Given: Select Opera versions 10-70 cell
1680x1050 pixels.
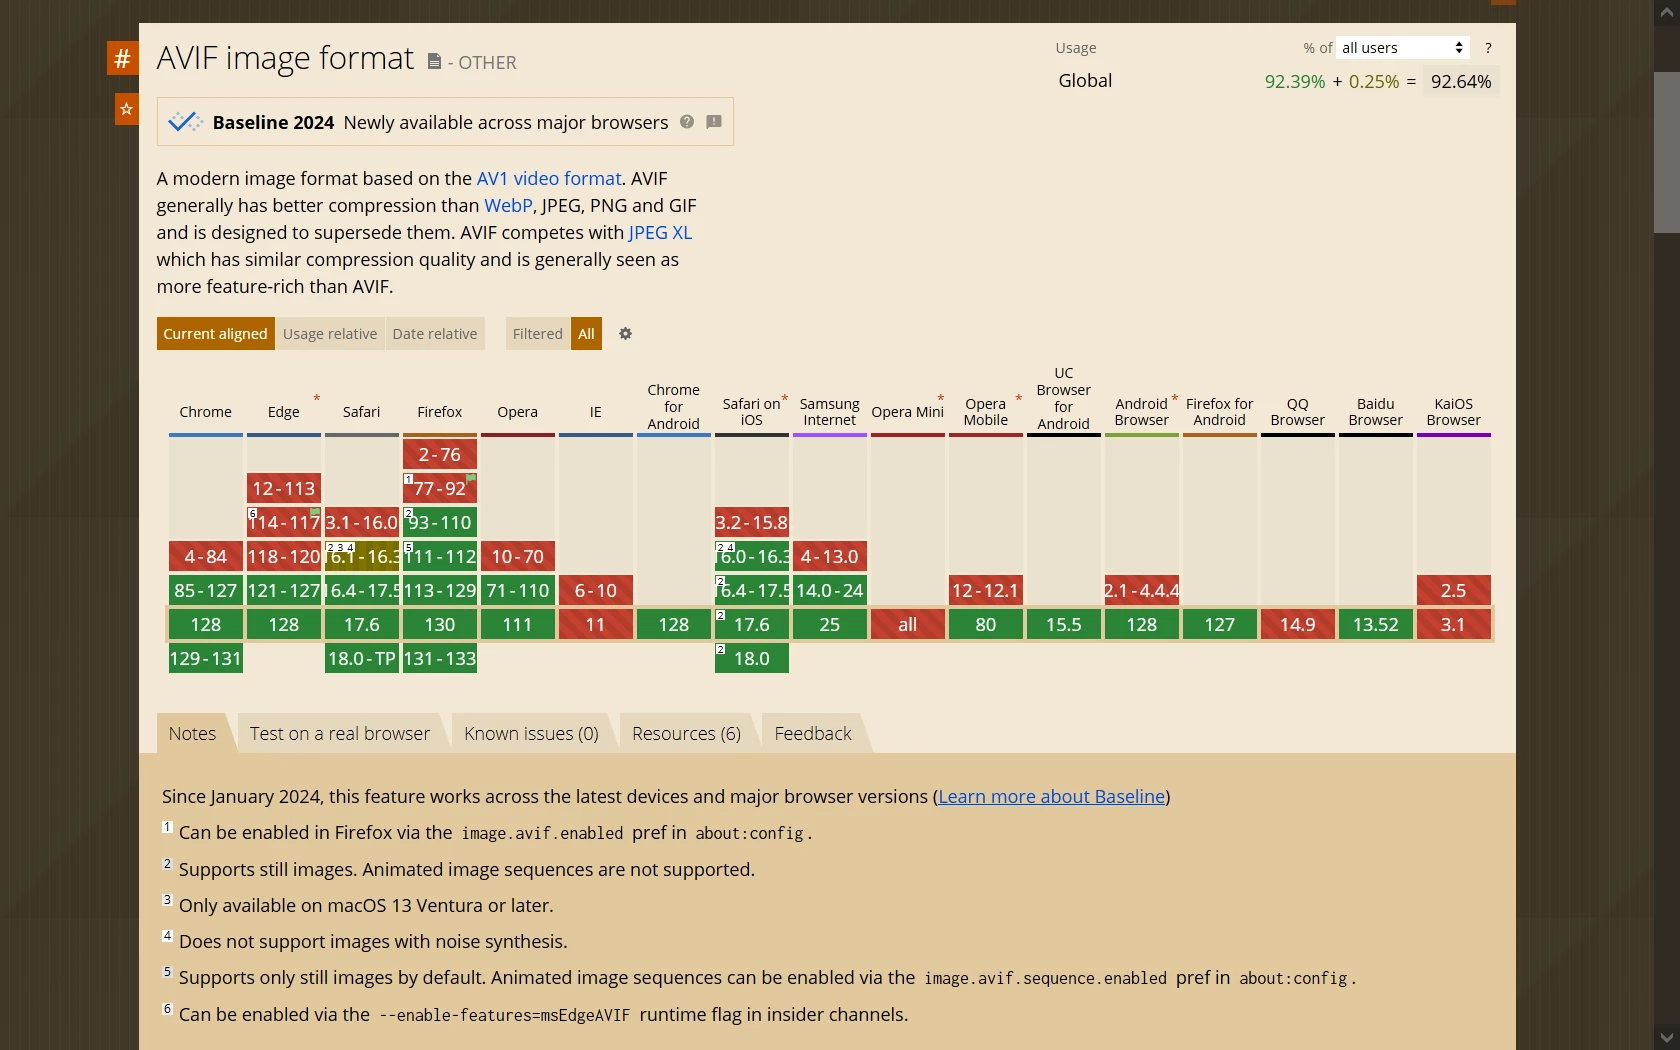Looking at the screenshot, I should point(518,556).
